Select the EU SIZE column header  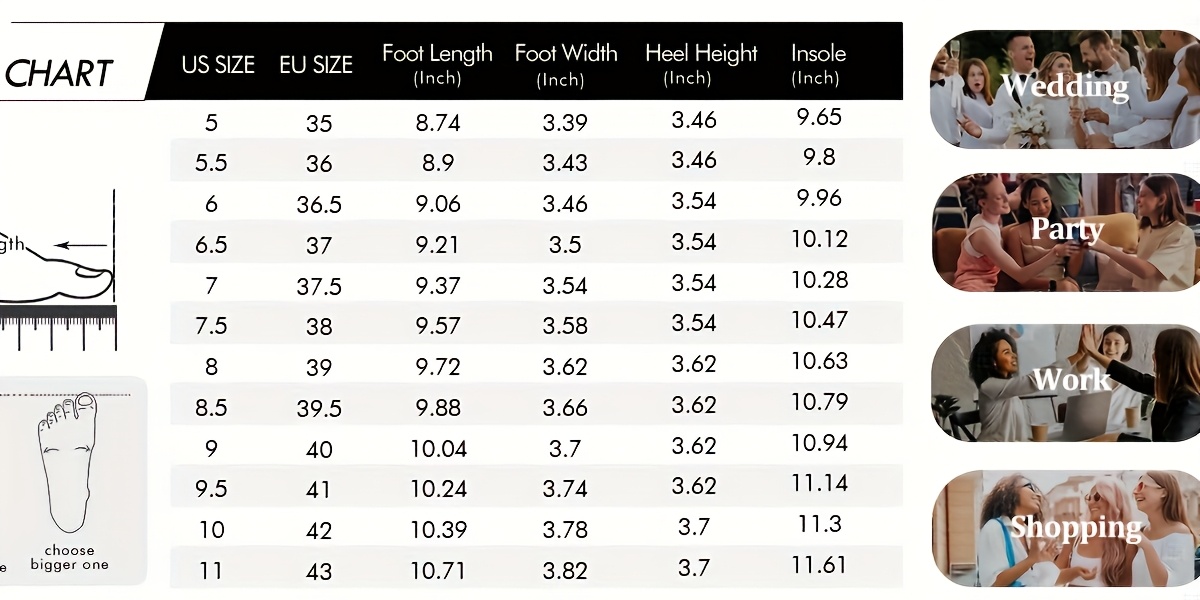[x=316, y=65]
